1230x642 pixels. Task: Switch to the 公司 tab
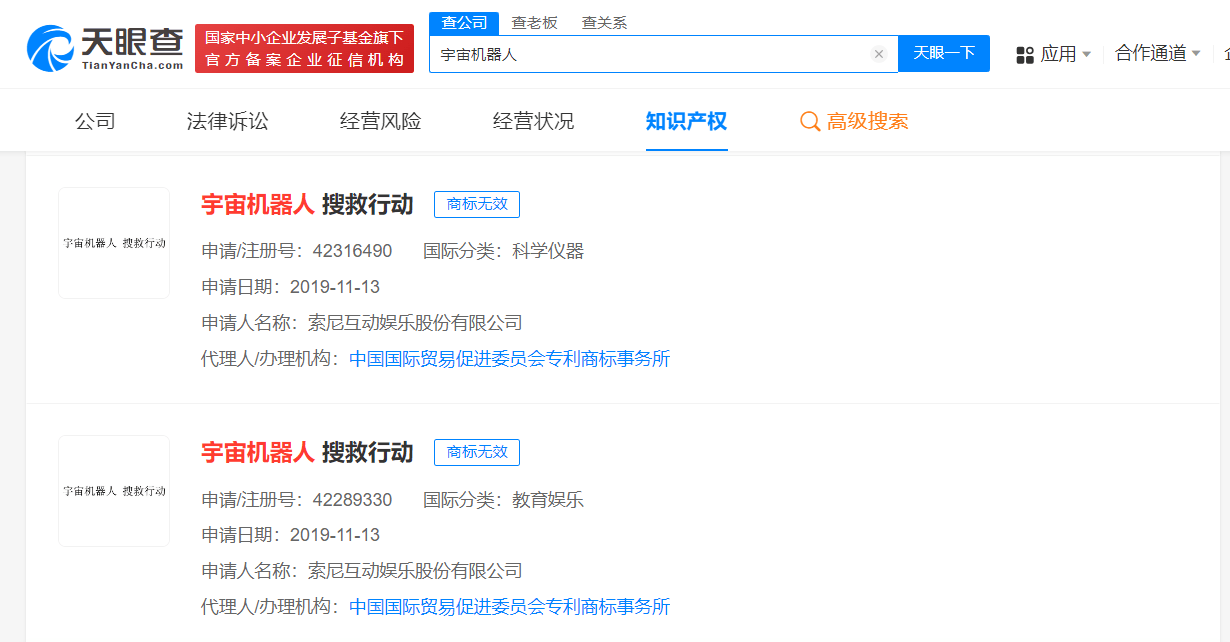tap(95, 122)
